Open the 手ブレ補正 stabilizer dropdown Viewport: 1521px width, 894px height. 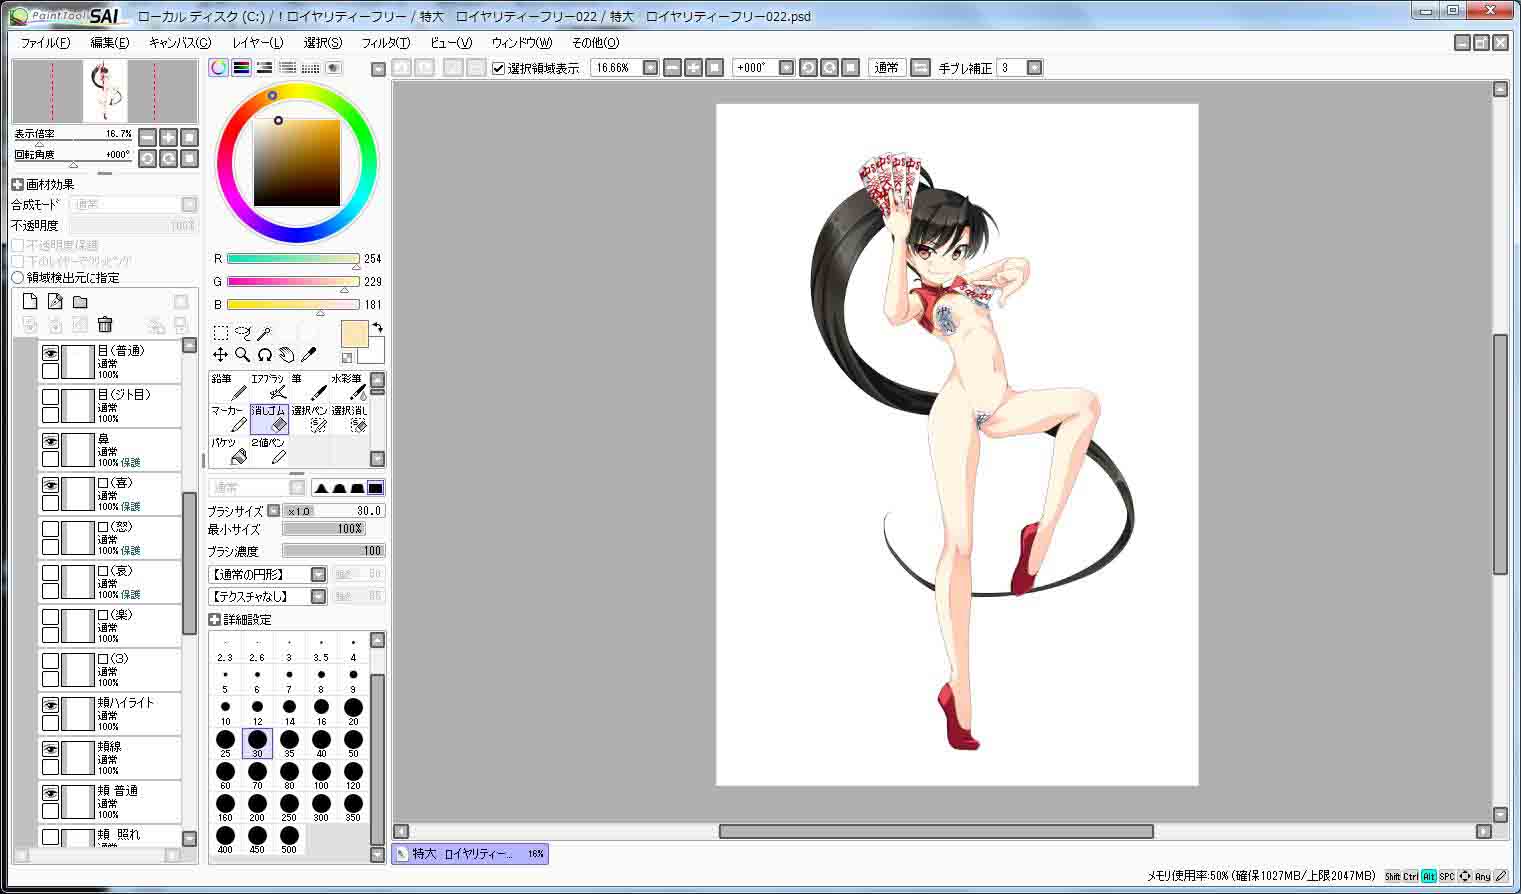pyautogui.click(x=1034, y=68)
